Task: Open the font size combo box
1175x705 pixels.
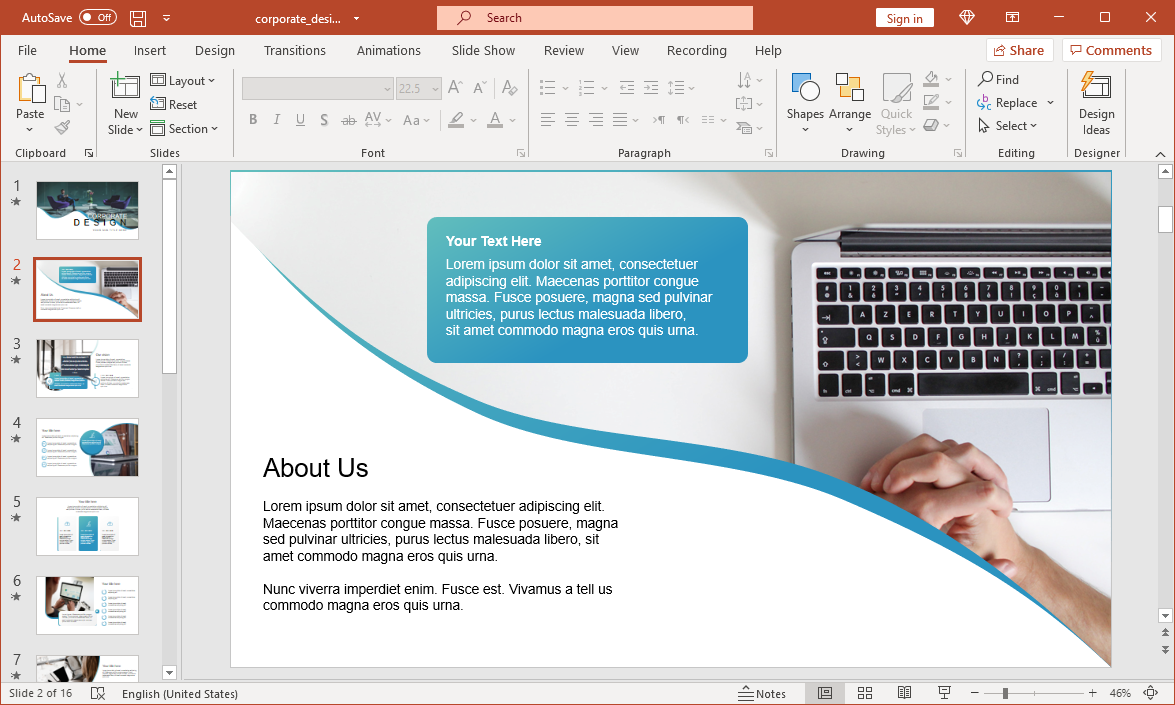Action: coord(418,89)
